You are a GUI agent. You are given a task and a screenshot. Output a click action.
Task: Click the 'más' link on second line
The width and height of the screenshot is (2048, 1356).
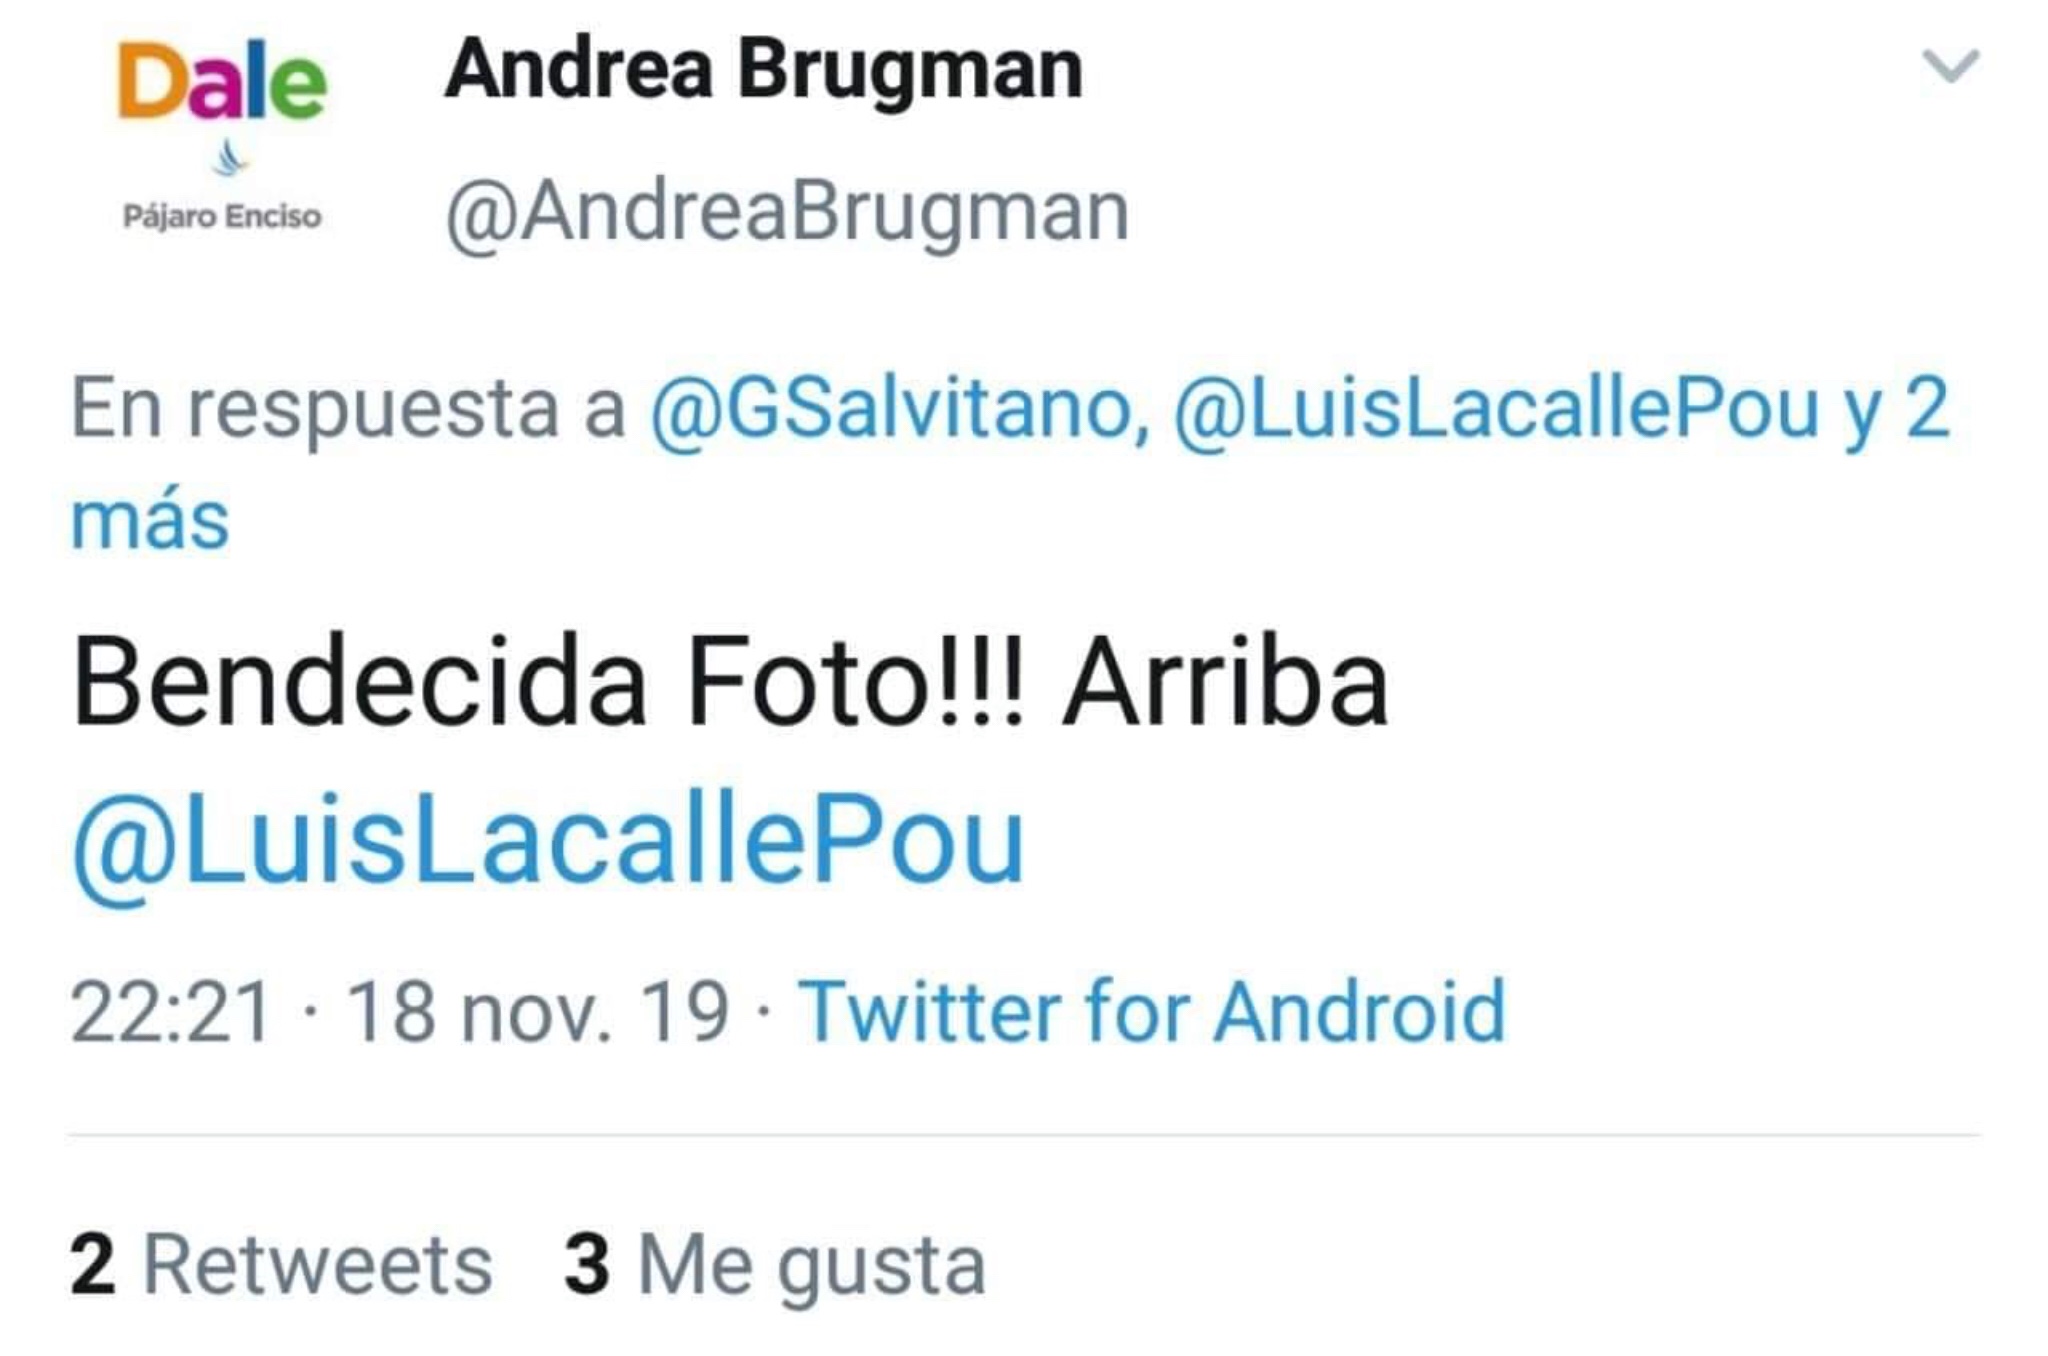coord(150,520)
